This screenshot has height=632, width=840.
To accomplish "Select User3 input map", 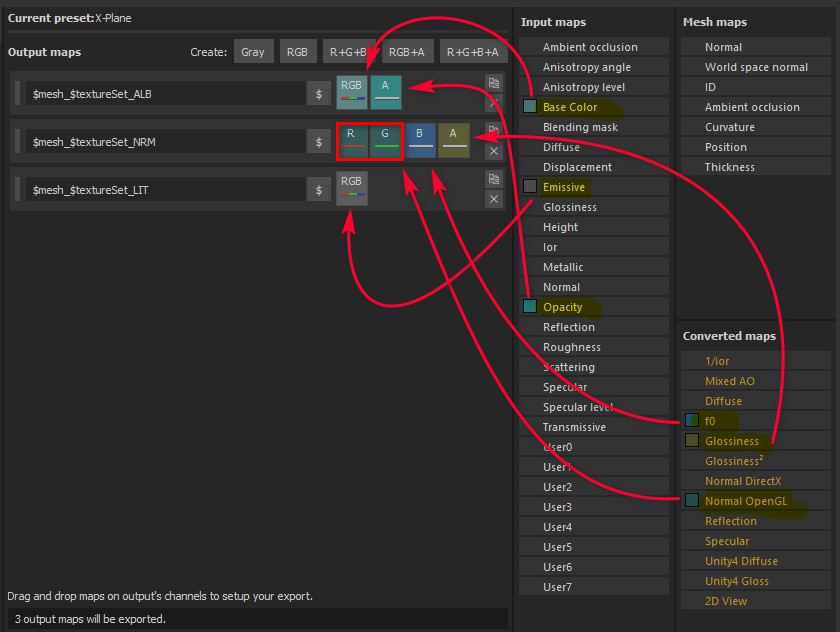I will [x=594, y=507].
